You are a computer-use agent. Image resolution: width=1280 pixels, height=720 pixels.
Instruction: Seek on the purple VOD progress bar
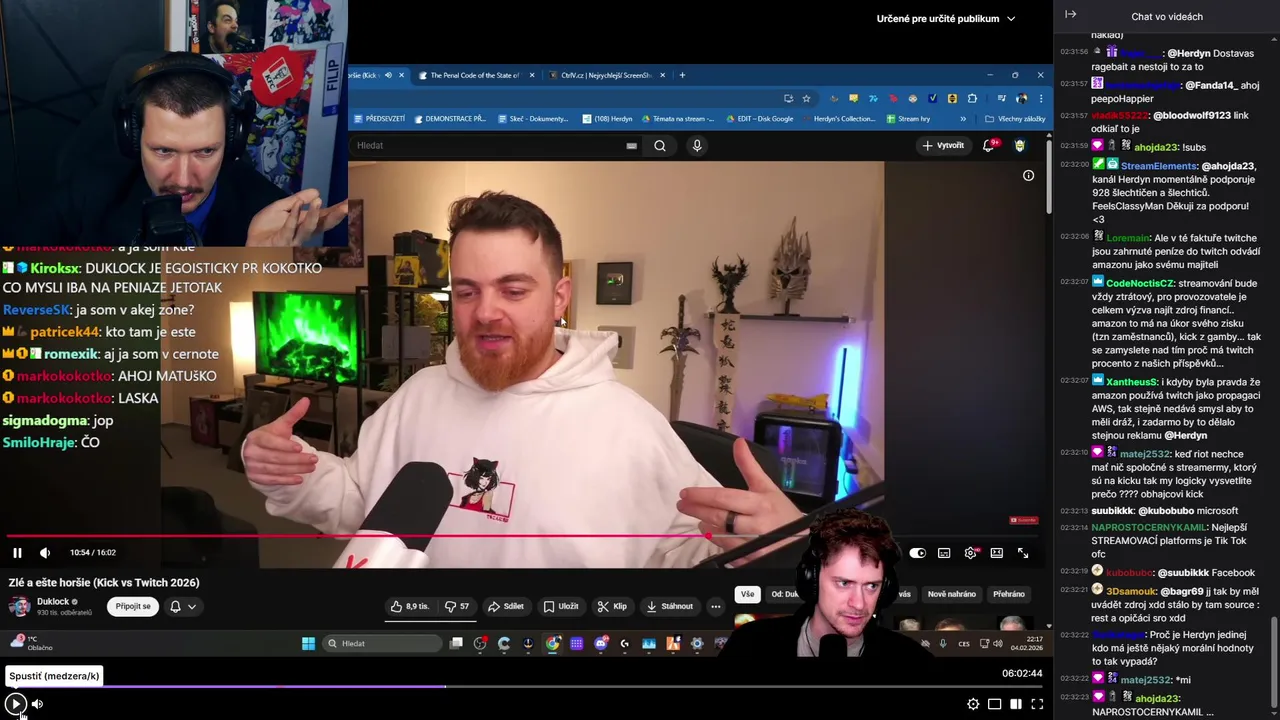click(x=524, y=686)
